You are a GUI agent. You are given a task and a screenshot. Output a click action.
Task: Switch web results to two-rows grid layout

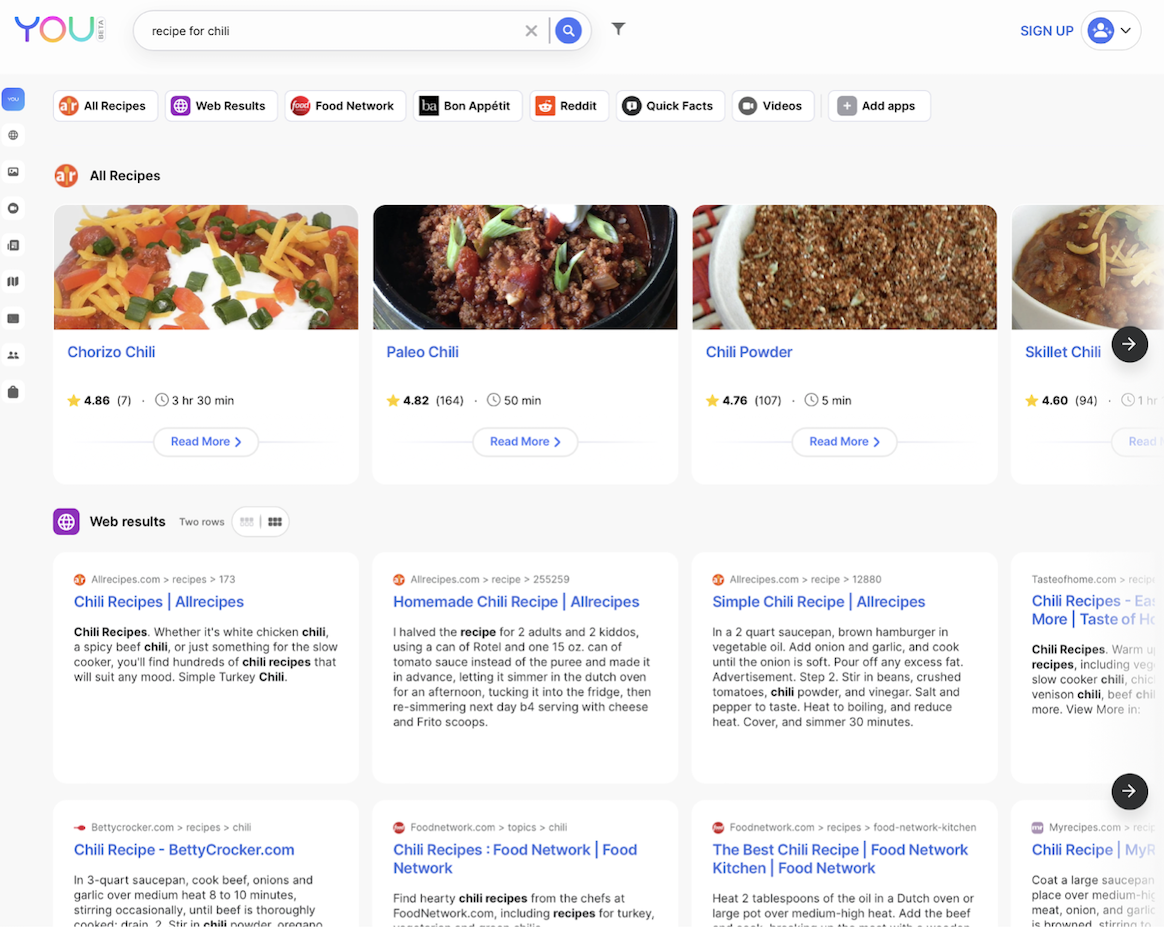[275, 522]
